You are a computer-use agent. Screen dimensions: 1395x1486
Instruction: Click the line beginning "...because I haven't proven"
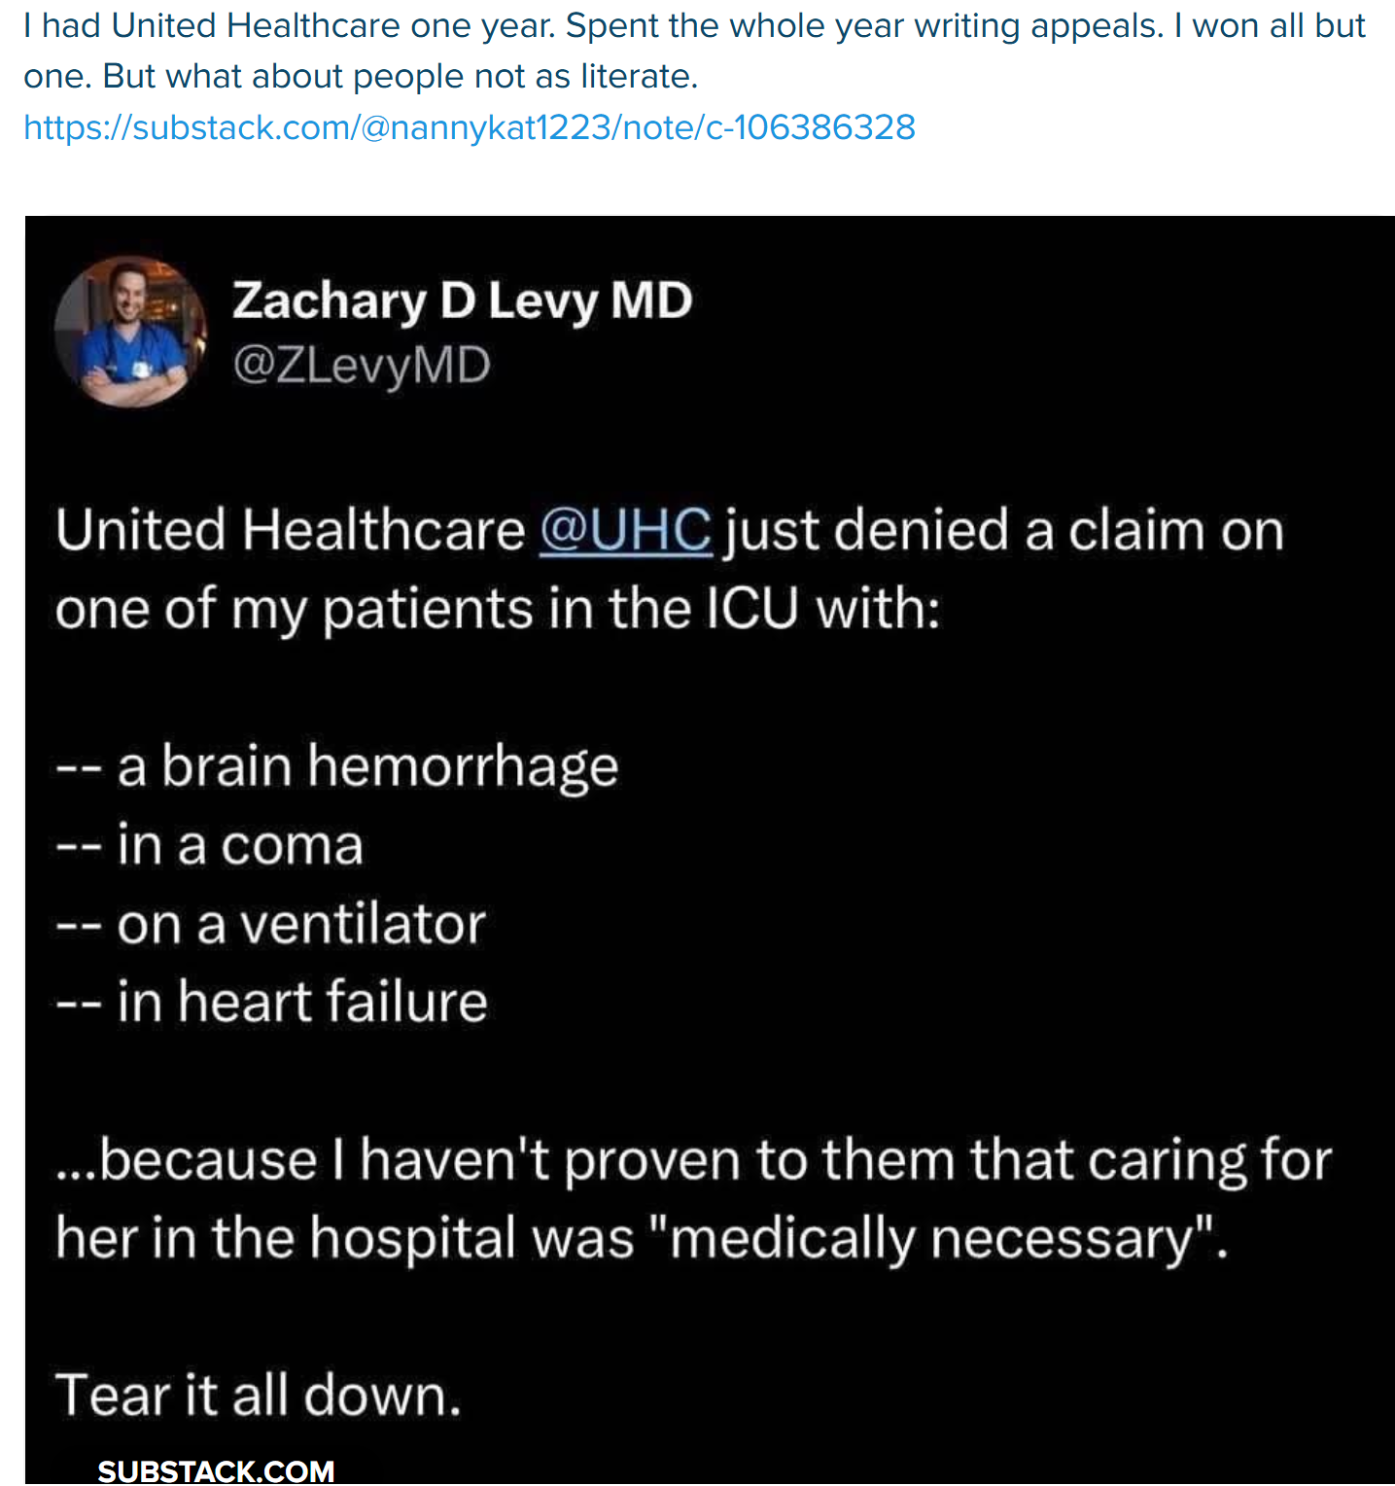[x=693, y=1160]
